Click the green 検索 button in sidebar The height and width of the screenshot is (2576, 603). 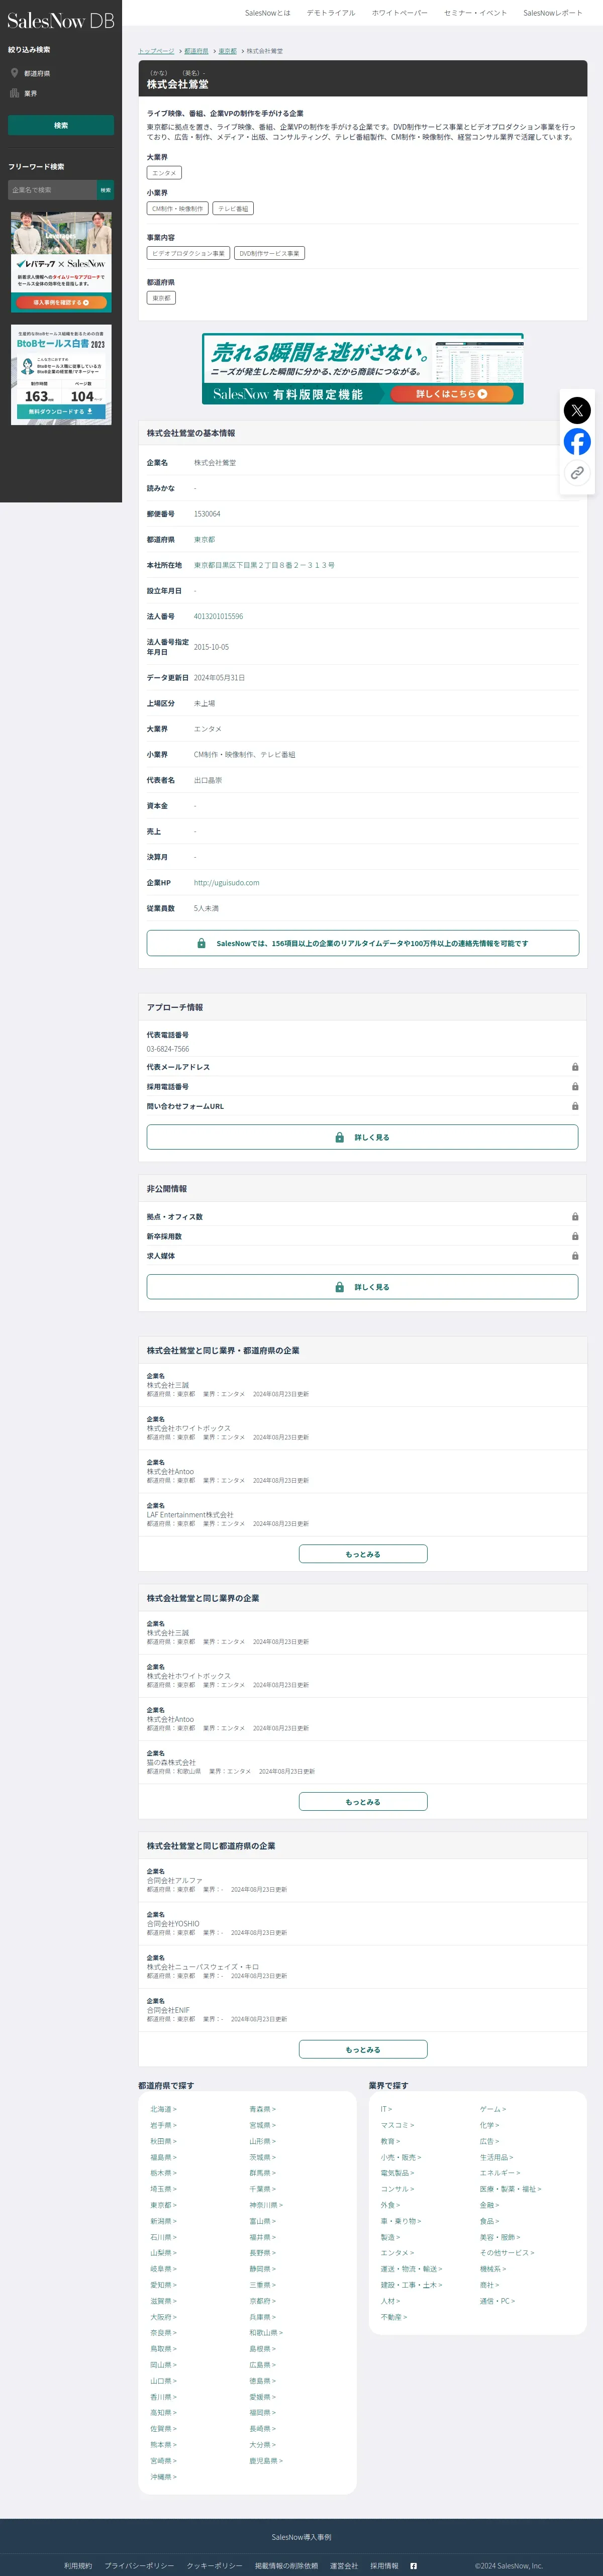pyautogui.click(x=61, y=125)
